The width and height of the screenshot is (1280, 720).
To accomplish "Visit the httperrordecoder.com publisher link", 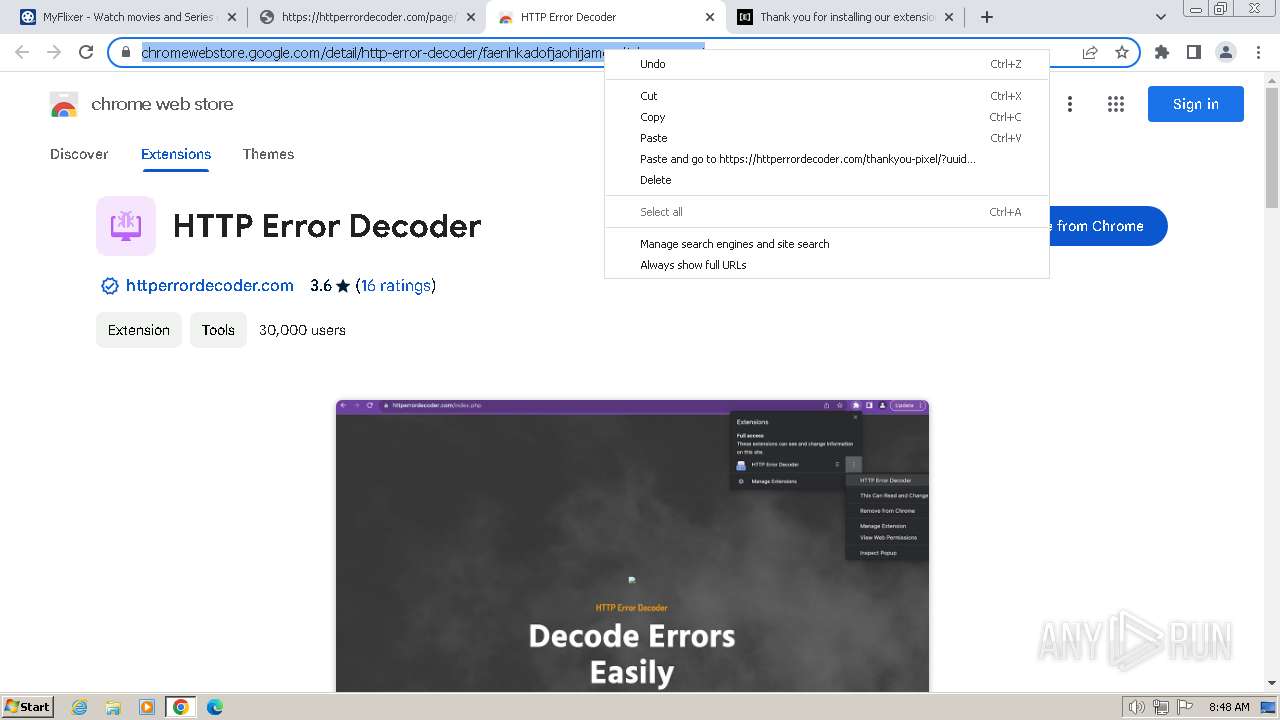I will pyautogui.click(x=210, y=286).
